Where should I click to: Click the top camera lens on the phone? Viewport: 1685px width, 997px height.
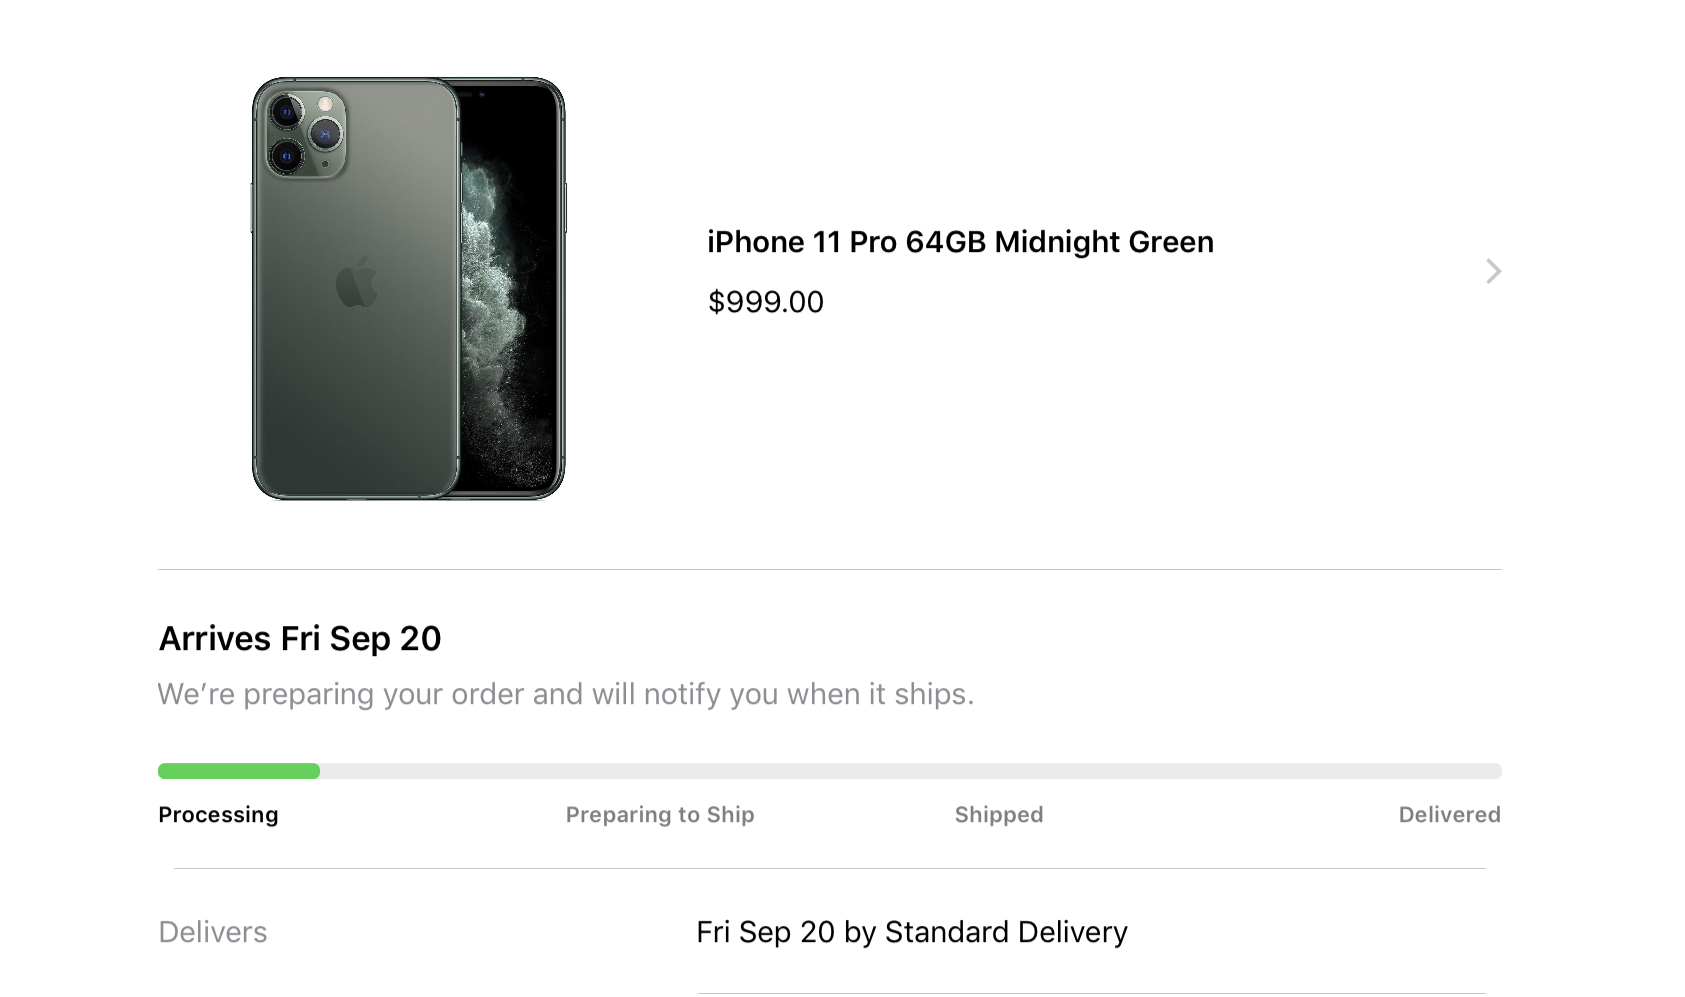pos(287,112)
